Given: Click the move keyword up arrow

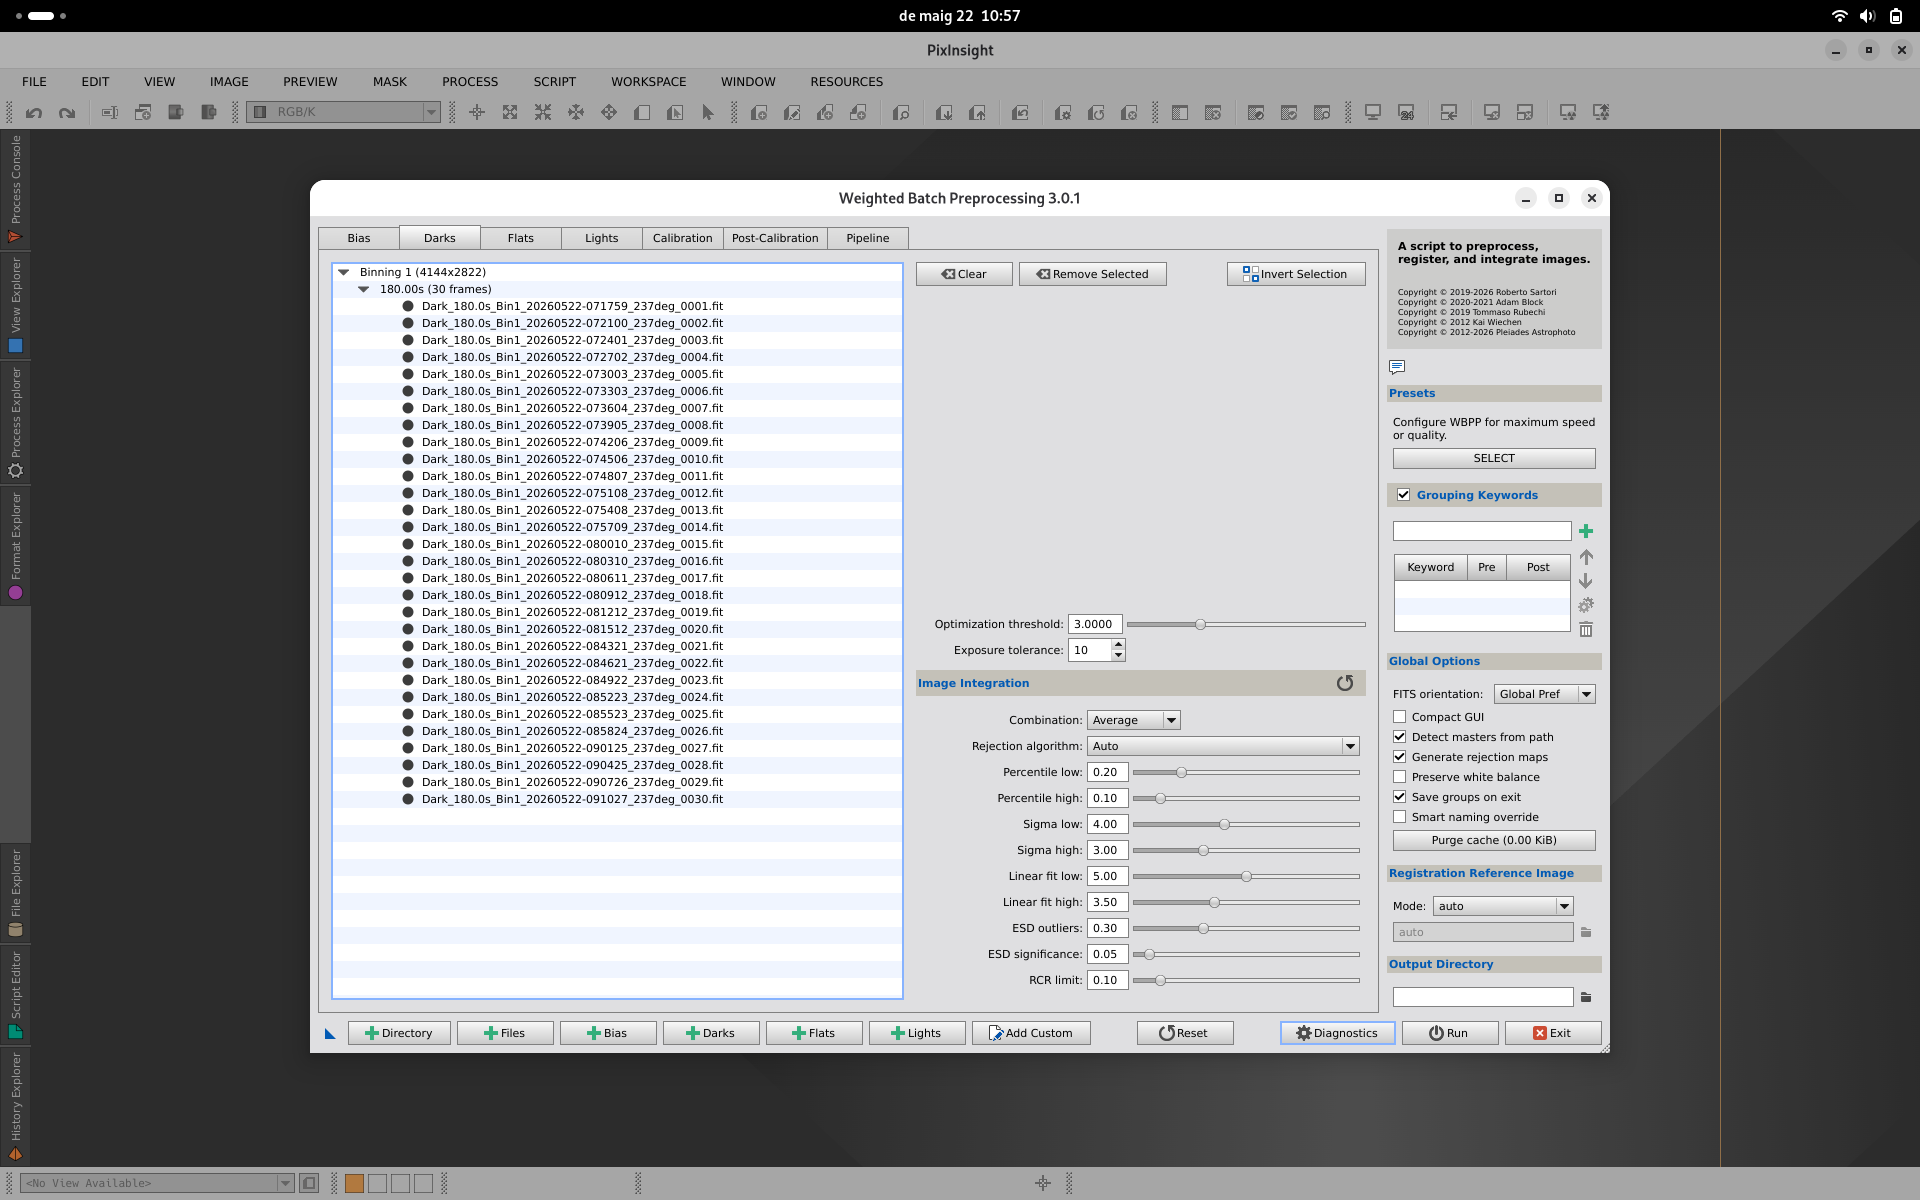Looking at the screenshot, I should click(1586, 557).
